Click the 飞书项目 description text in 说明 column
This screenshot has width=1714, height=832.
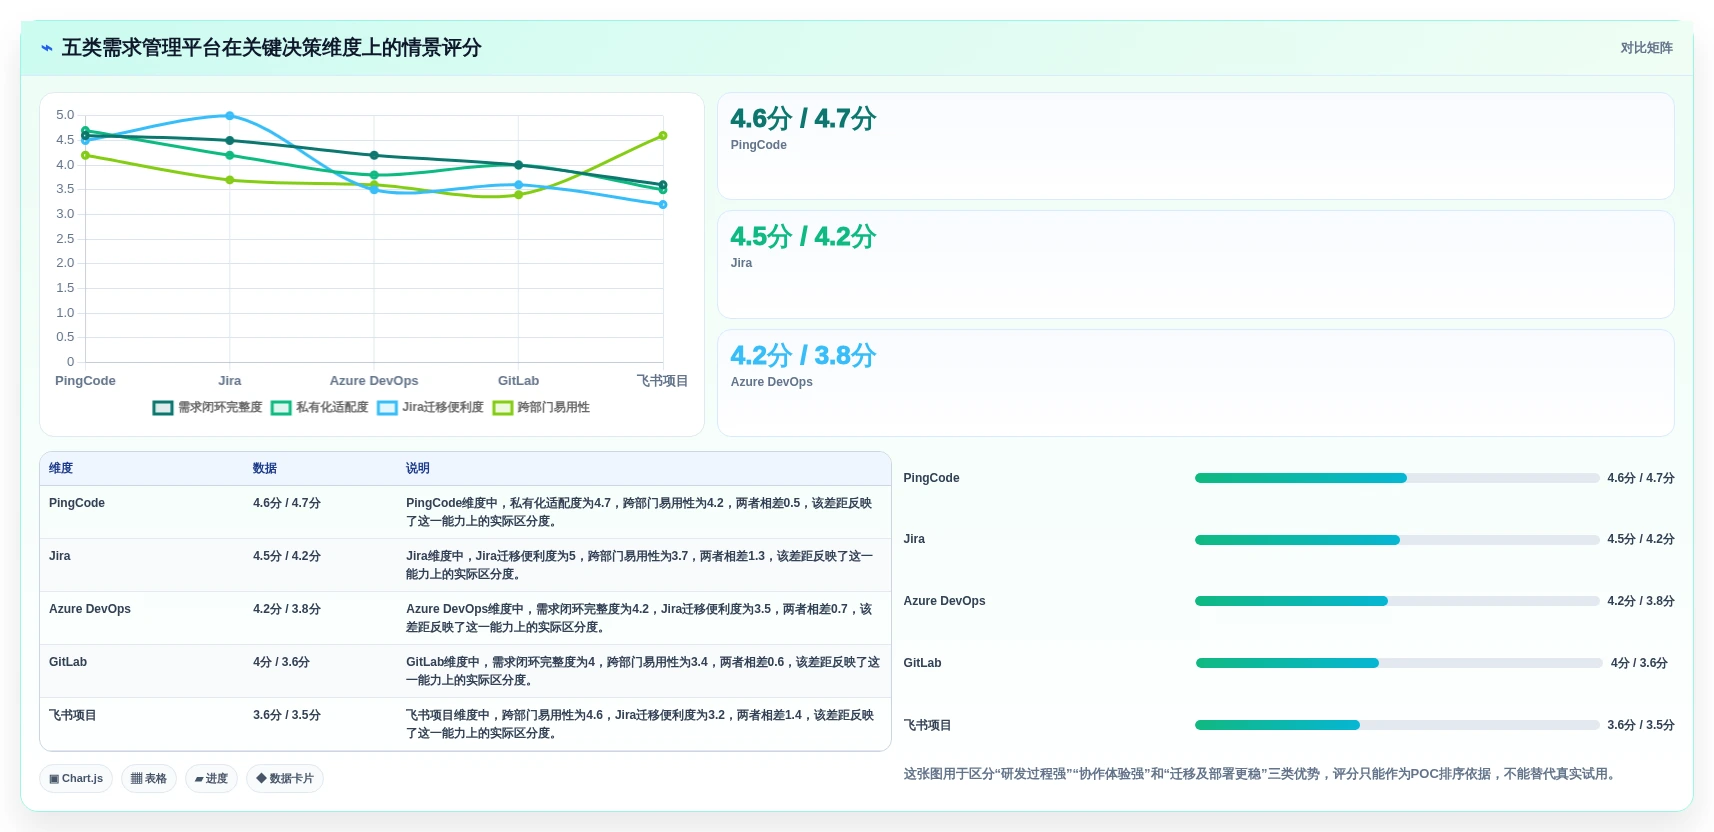(640, 724)
